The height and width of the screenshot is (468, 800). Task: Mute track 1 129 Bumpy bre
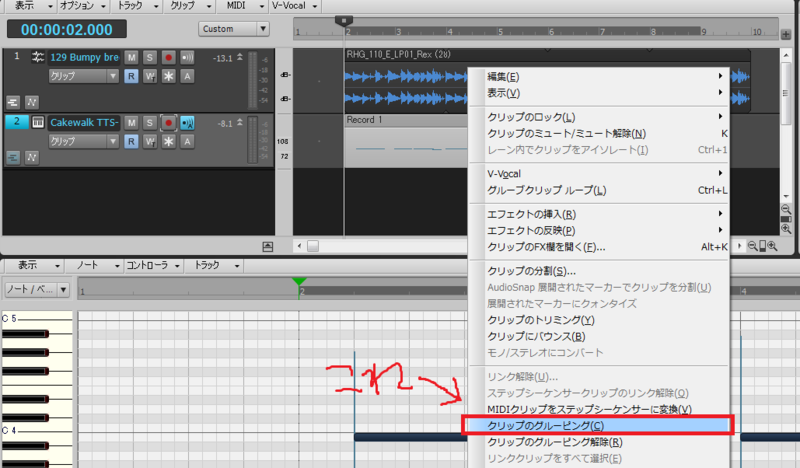(131, 57)
